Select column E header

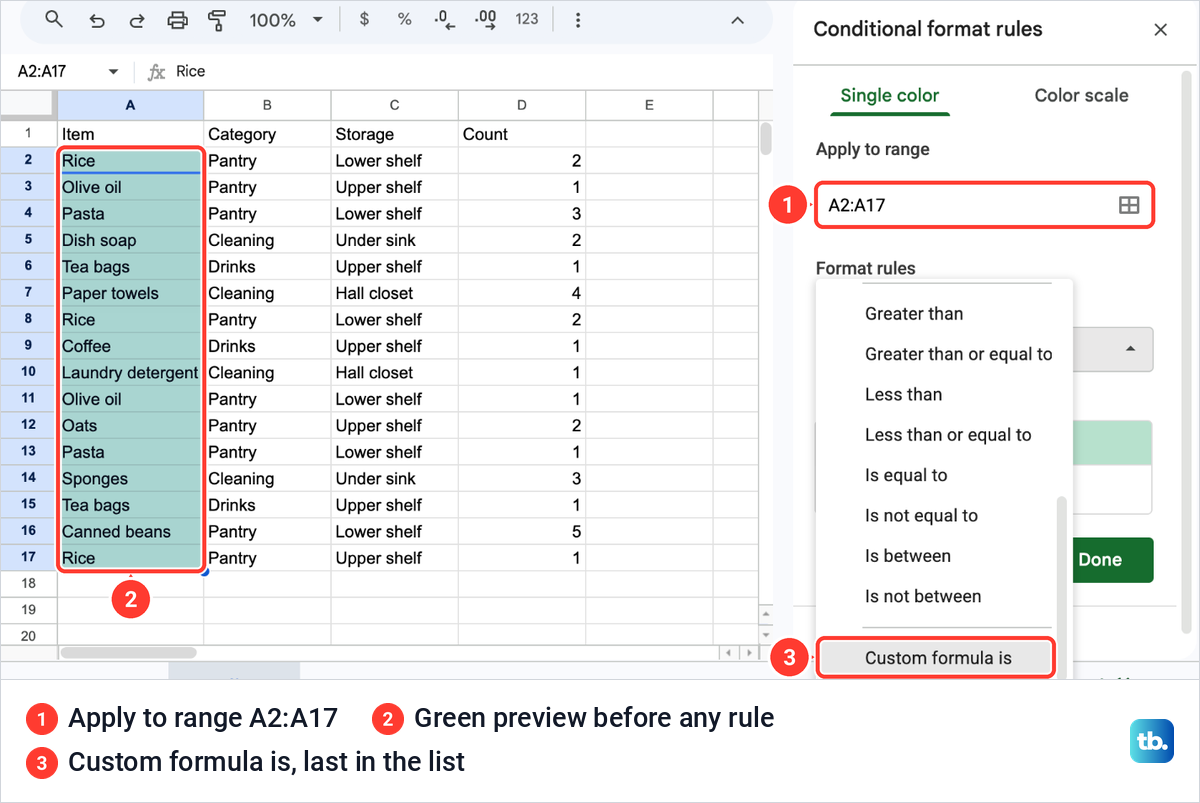click(x=648, y=104)
